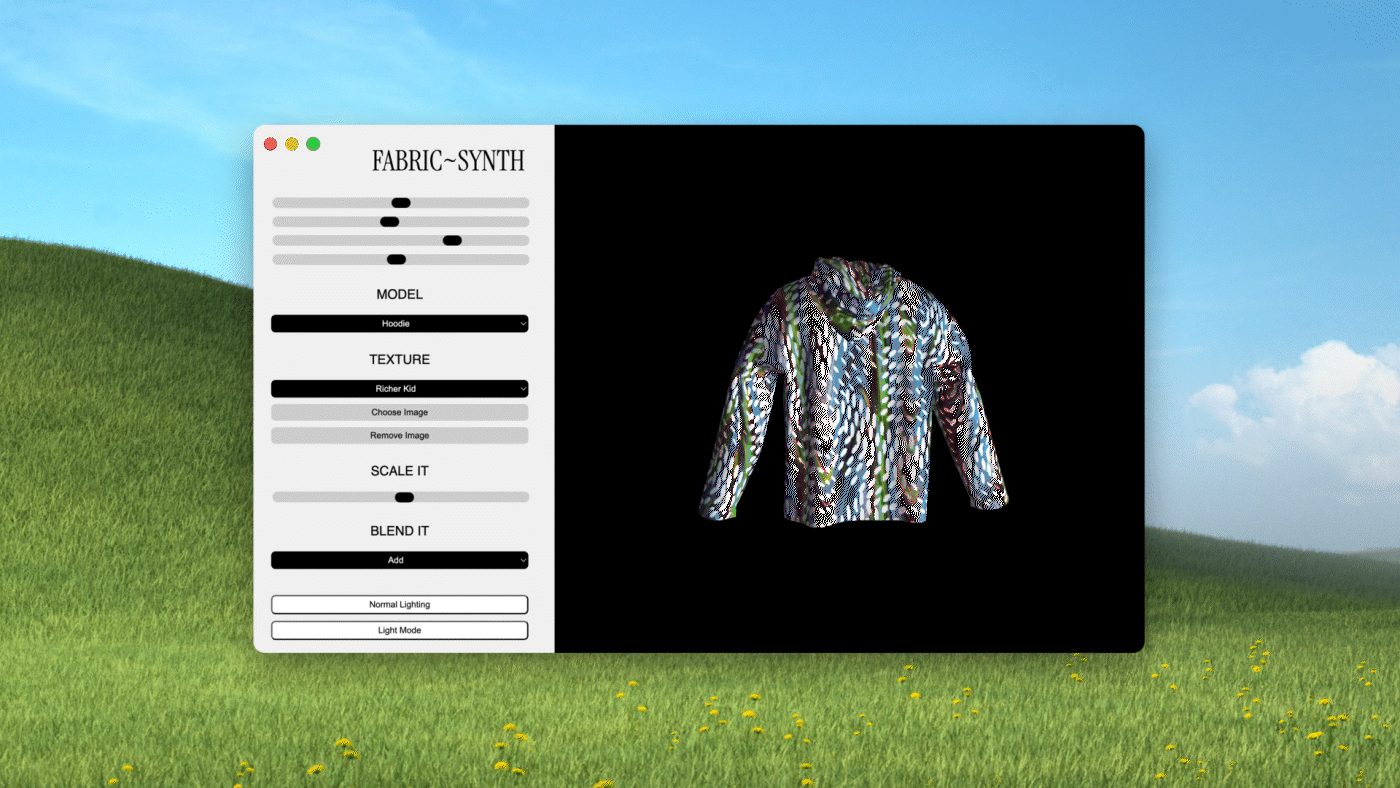The height and width of the screenshot is (788, 1400).
Task: Close the window with red button
Action: 270,144
